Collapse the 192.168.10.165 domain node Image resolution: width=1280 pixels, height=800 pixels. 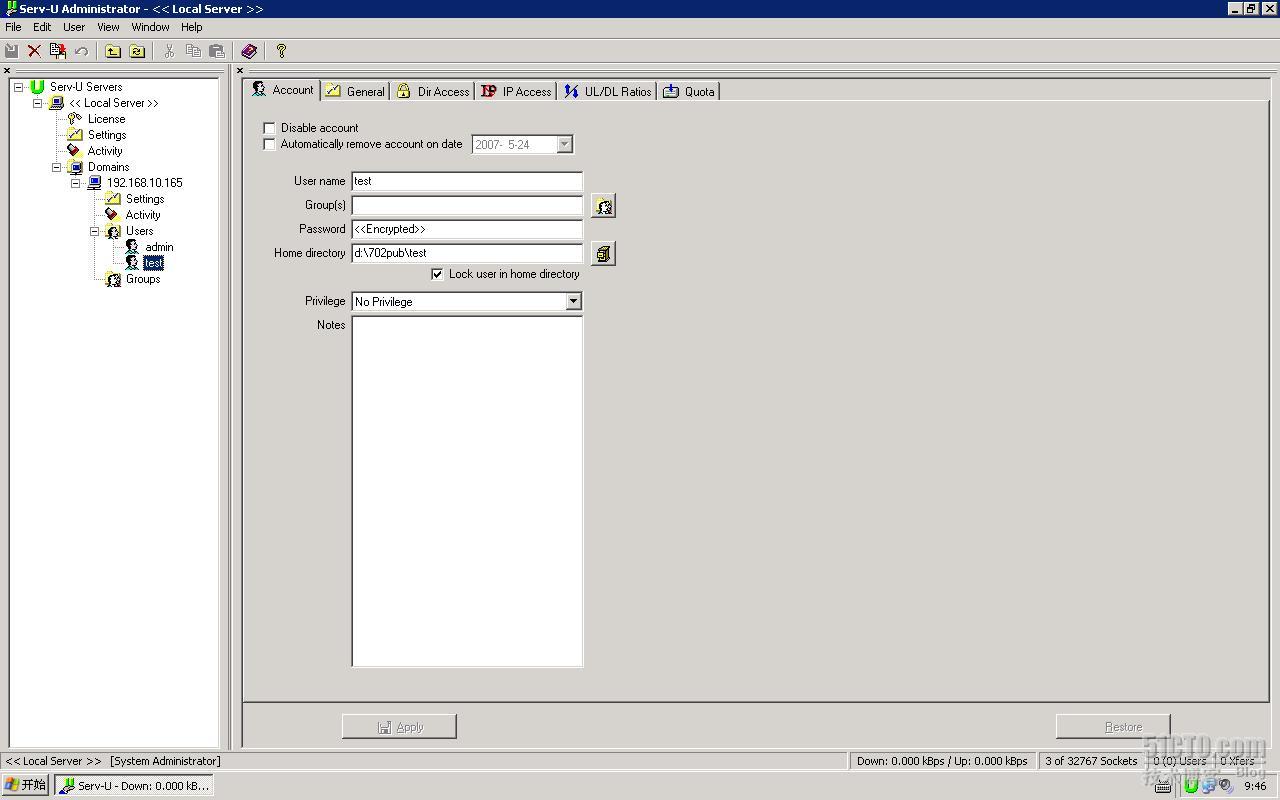point(76,183)
